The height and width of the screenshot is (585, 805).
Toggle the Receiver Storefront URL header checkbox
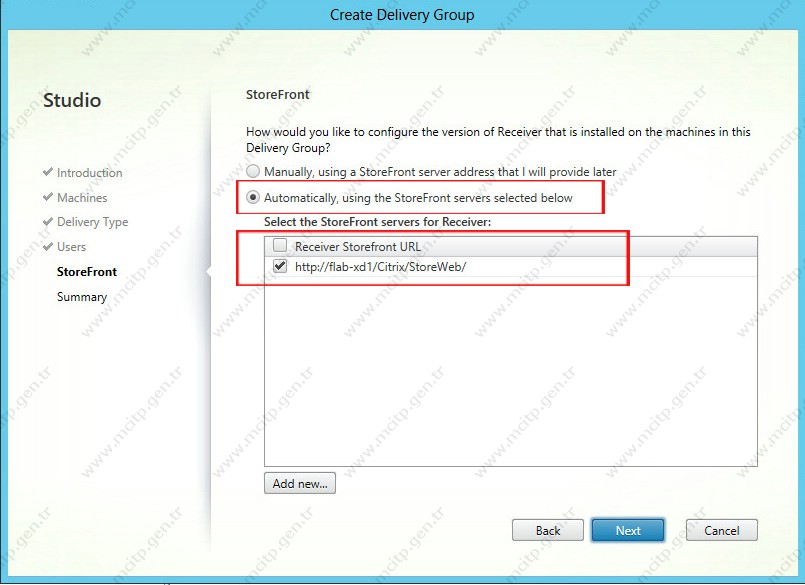(x=280, y=246)
